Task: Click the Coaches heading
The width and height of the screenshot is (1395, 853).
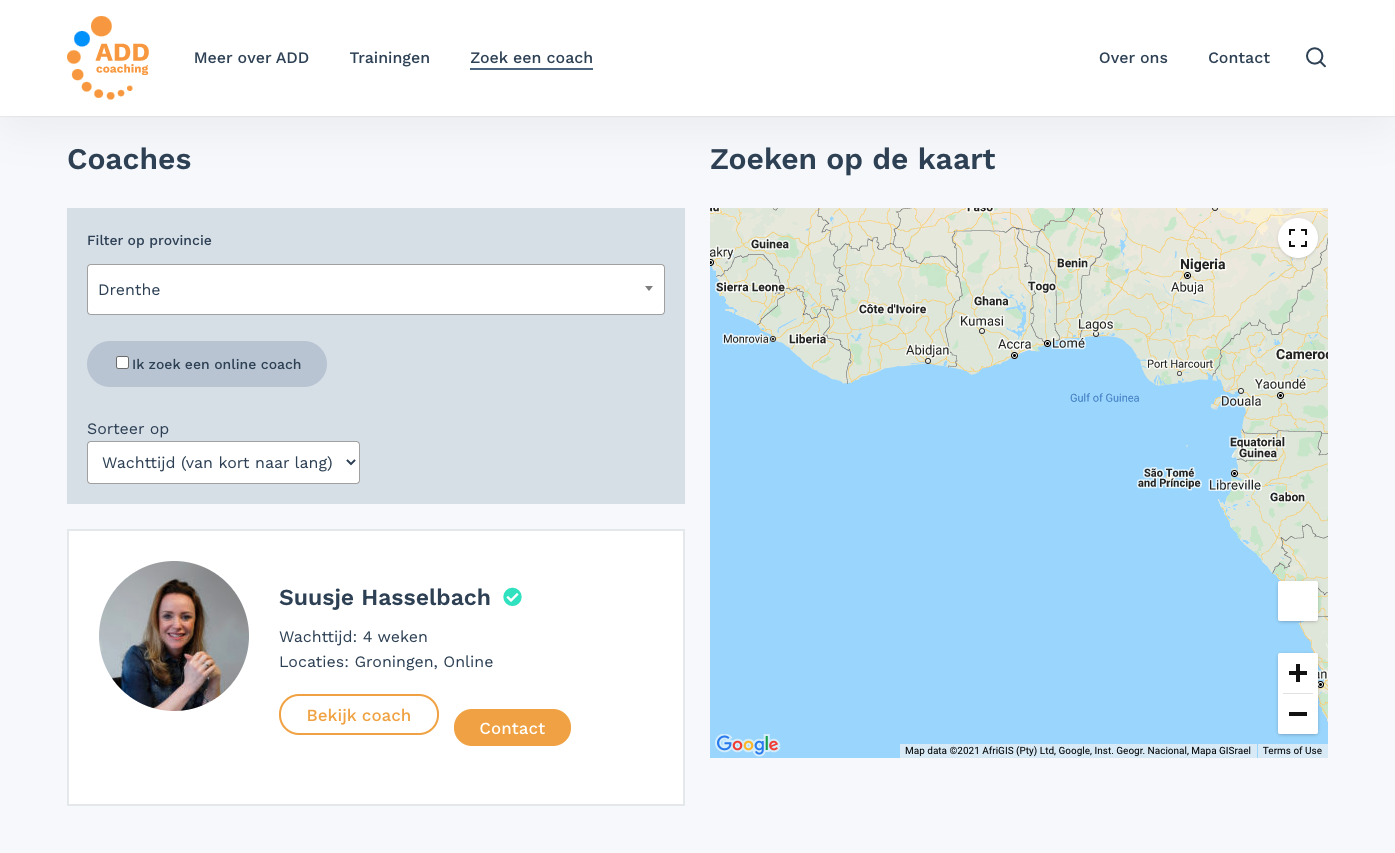Action: point(129,159)
